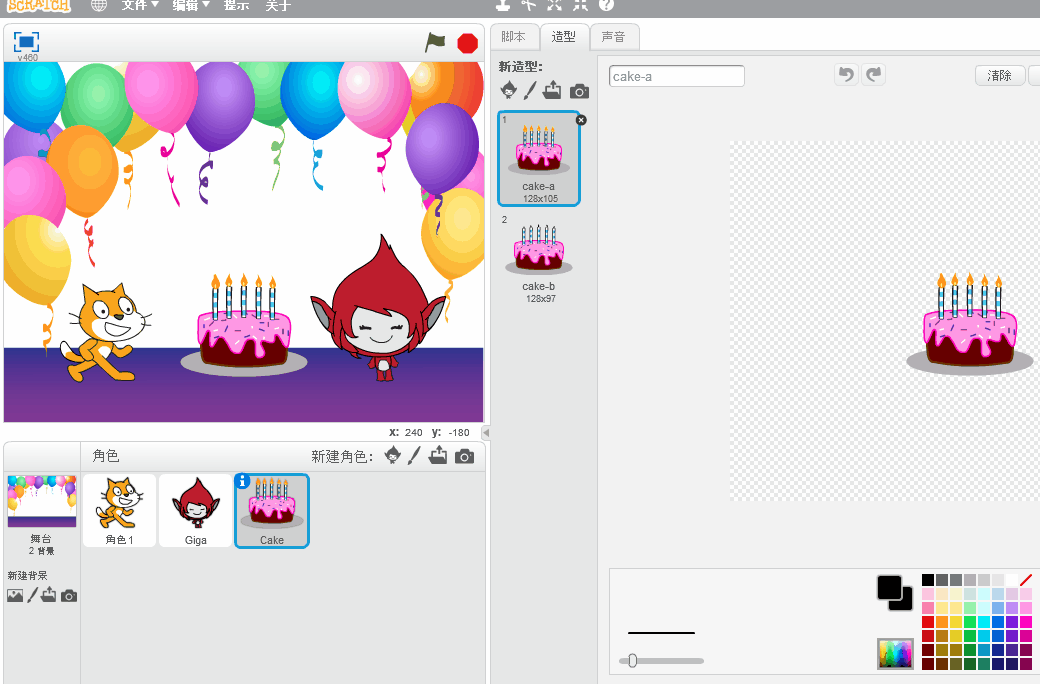Upload costume from file

click(552, 90)
